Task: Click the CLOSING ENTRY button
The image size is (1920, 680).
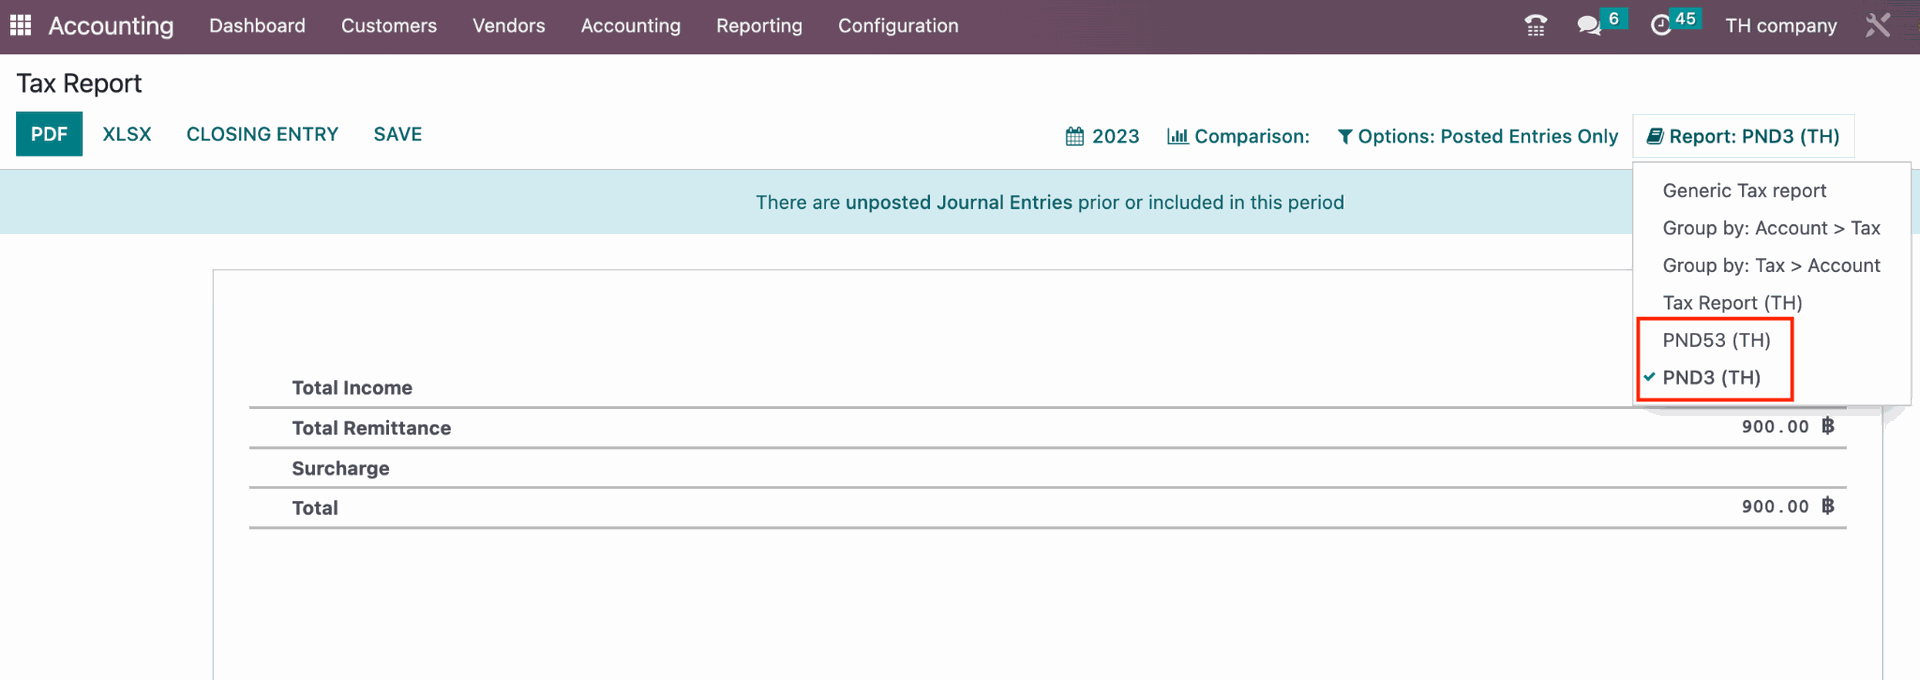Action: click(x=262, y=134)
